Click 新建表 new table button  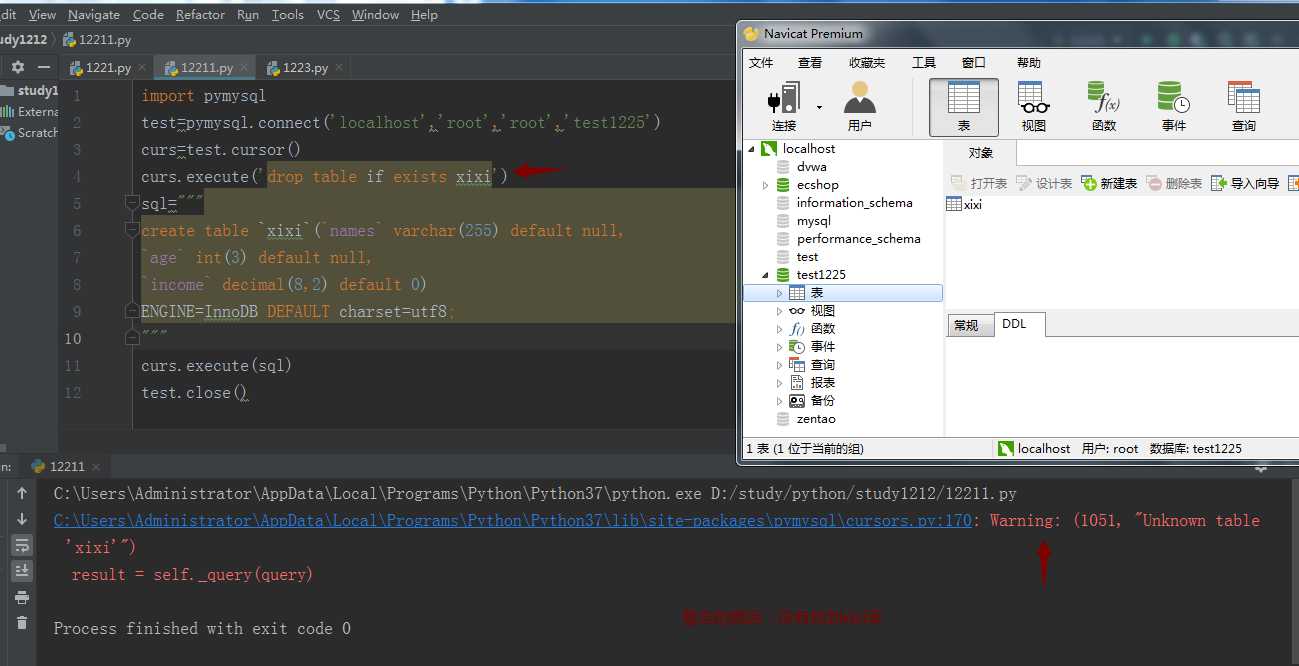point(1109,183)
